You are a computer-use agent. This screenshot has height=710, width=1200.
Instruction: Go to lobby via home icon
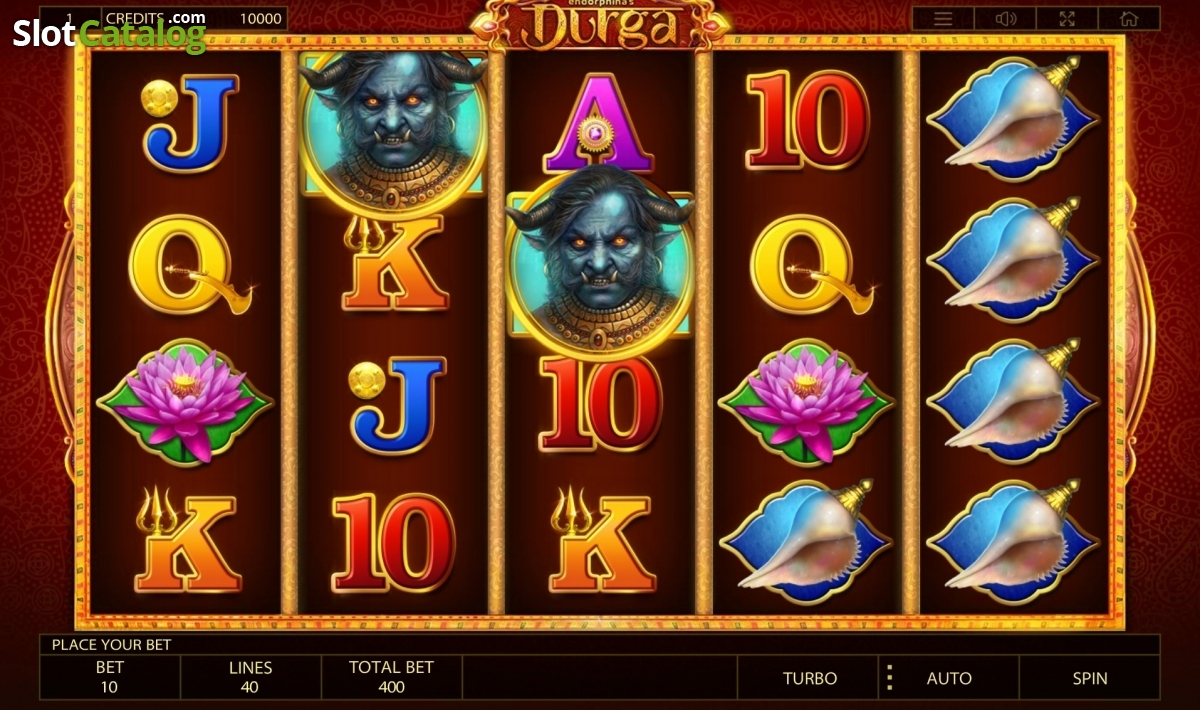click(x=1129, y=18)
